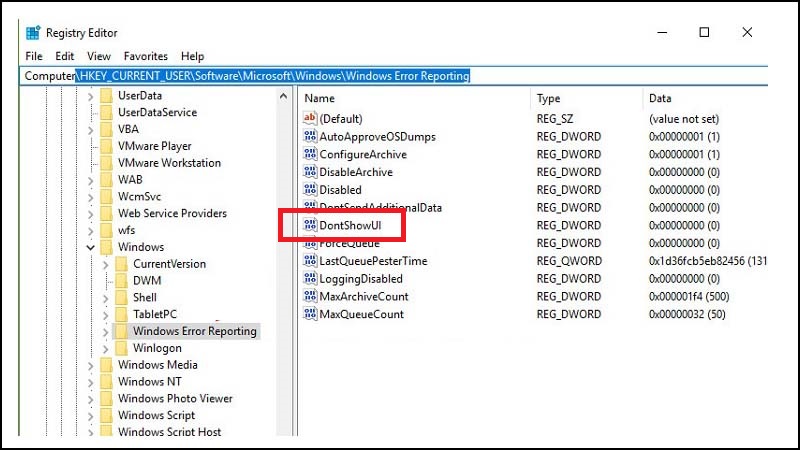Viewport: 800px width, 450px height.
Task: Select the DisableArchive DWORD icon
Action: 310,172
